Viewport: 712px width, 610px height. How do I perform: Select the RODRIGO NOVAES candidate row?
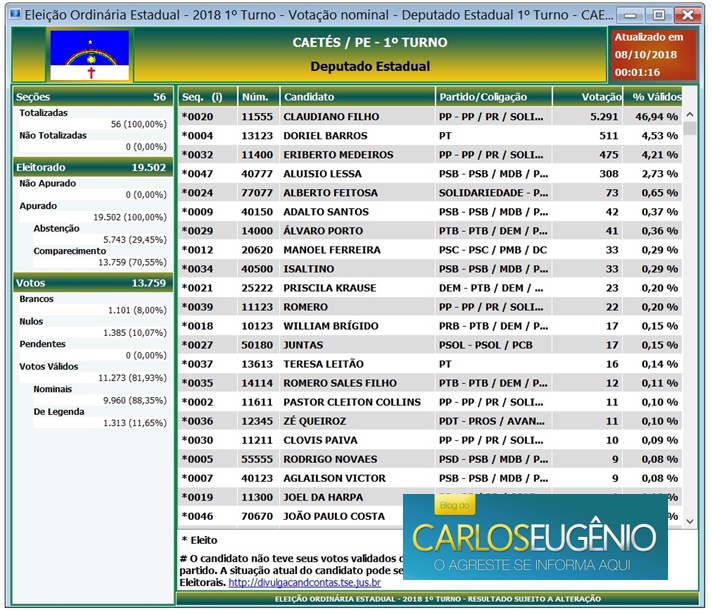tap(430, 460)
